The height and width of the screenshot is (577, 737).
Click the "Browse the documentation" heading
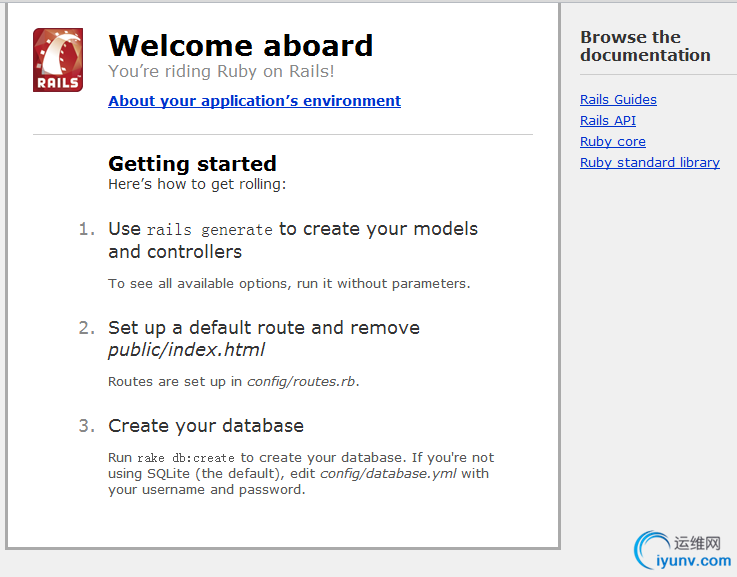[645, 46]
